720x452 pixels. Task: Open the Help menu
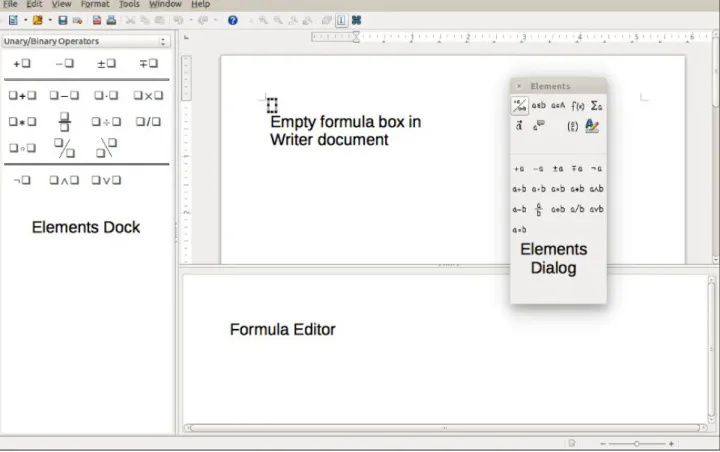pyautogui.click(x=200, y=4)
